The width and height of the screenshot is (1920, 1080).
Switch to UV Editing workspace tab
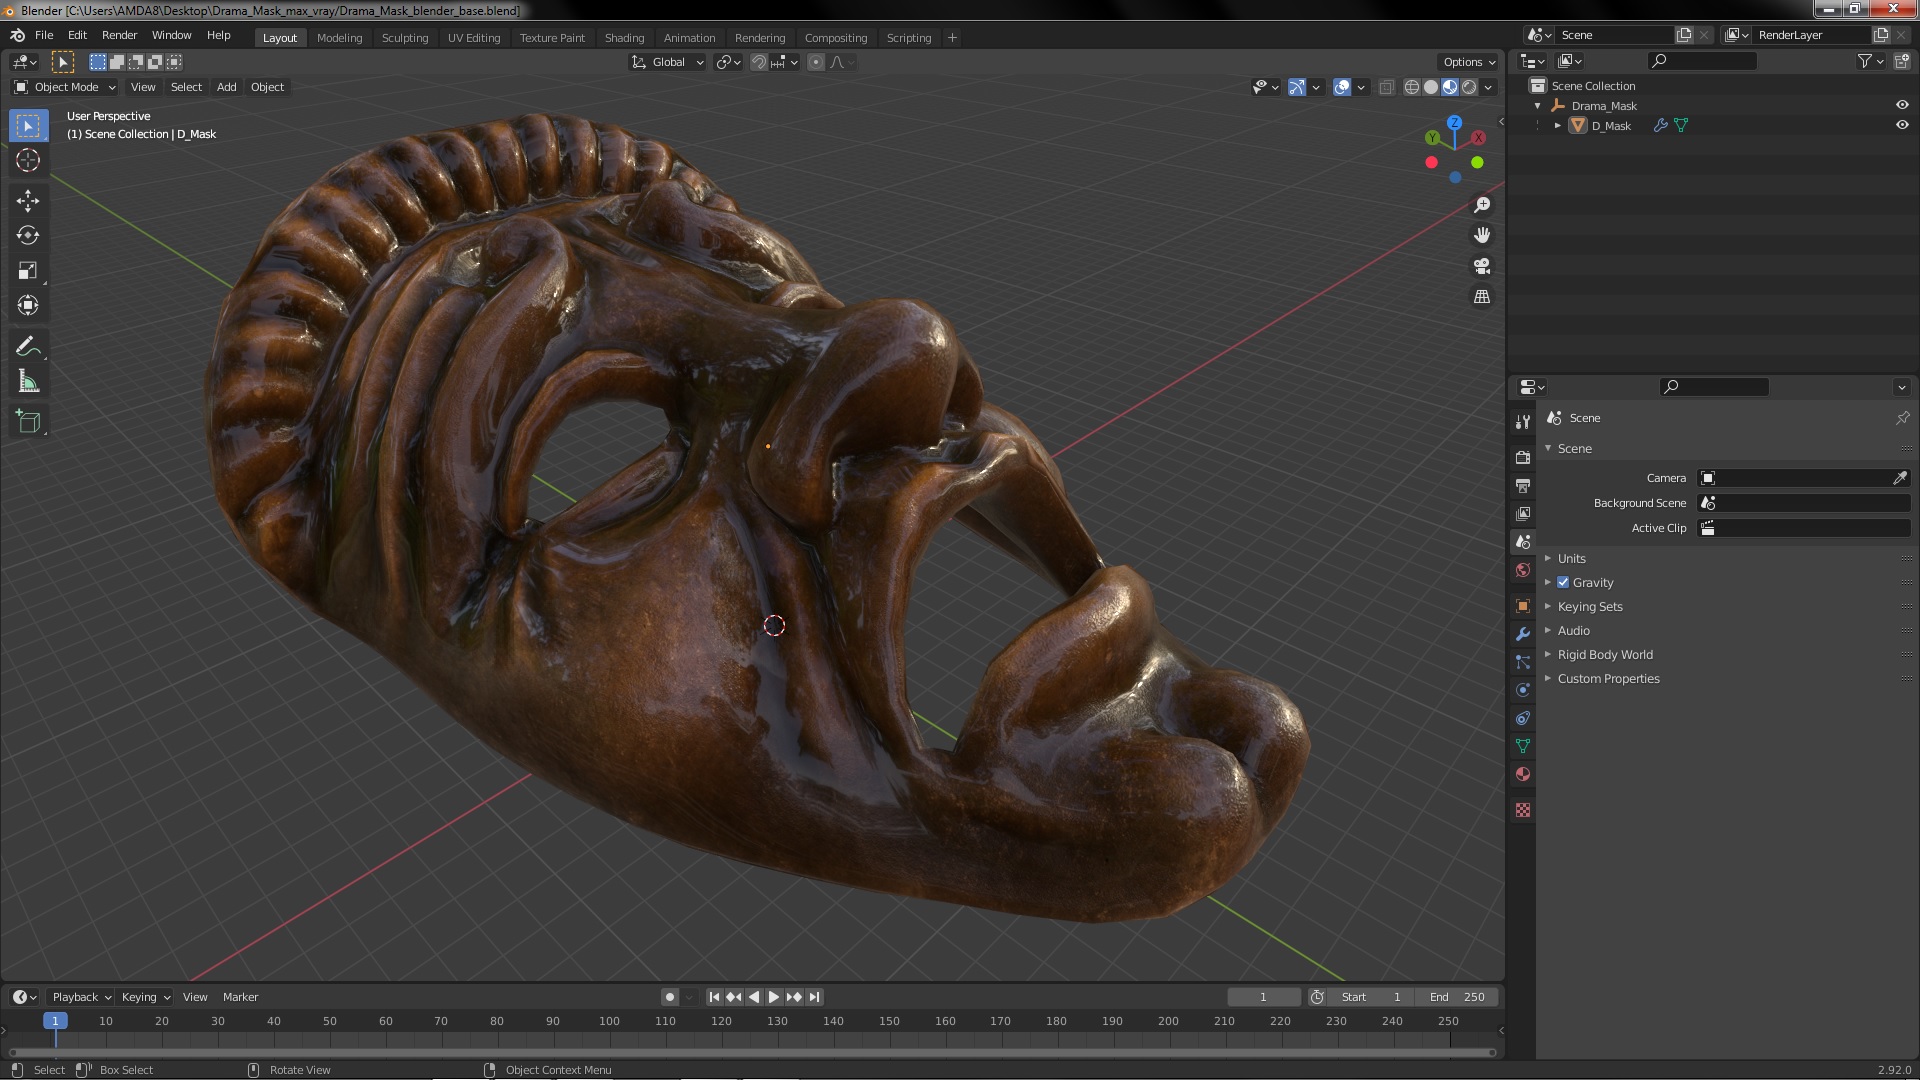(x=474, y=38)
